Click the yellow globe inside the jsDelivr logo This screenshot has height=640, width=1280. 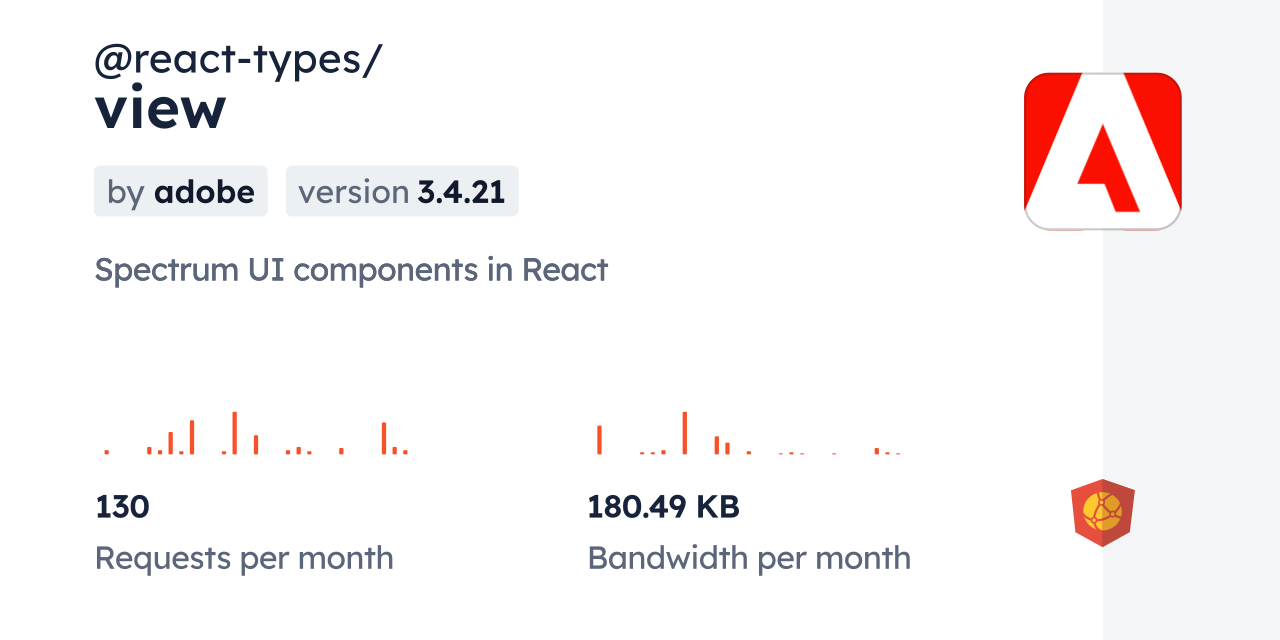click(x=1102, y=510)
